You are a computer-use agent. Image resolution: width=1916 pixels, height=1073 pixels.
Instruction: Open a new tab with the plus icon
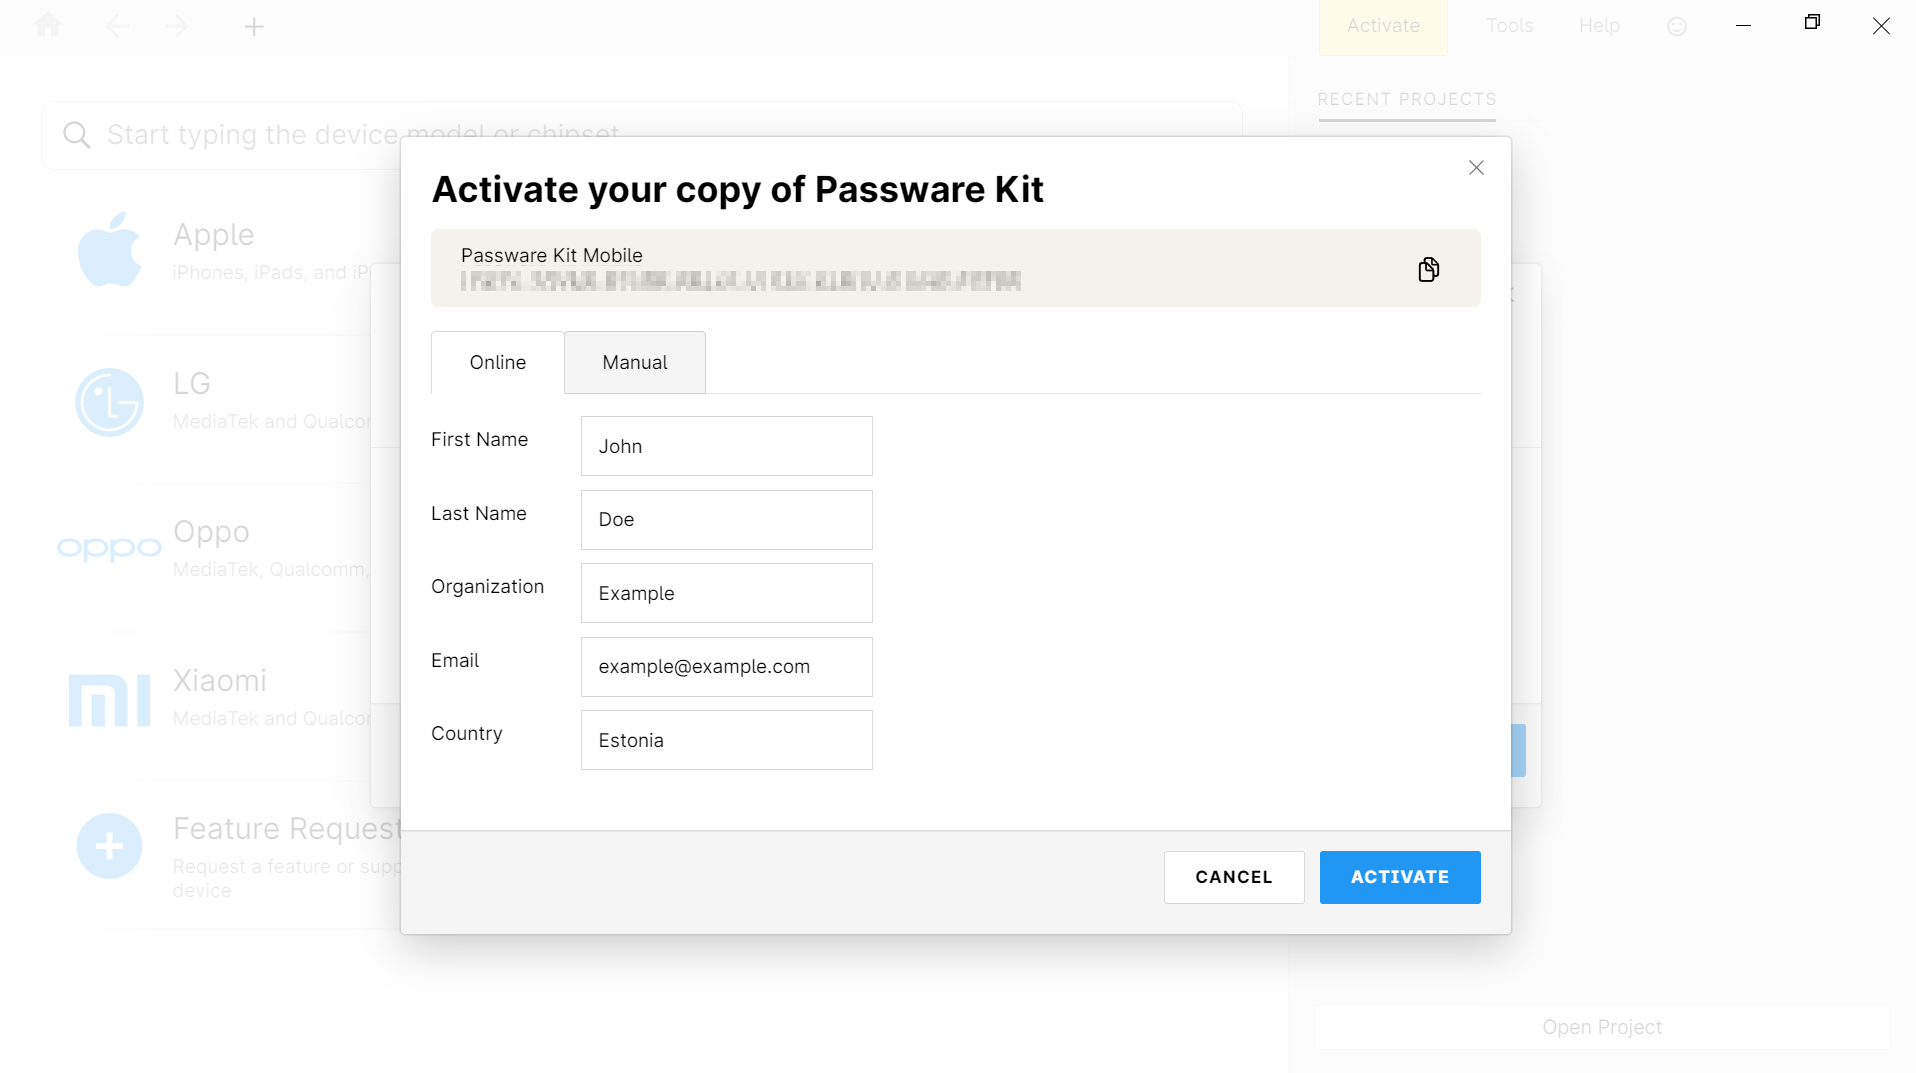pyautogui.click(x=254, y=27)
